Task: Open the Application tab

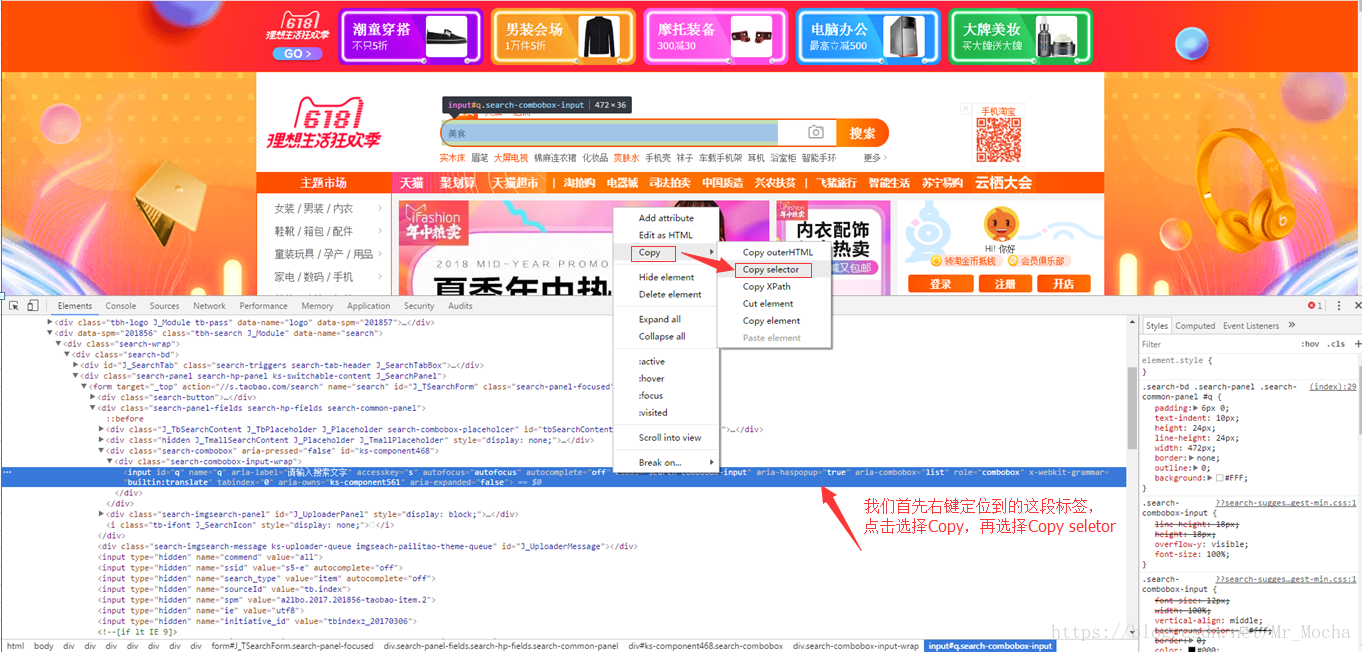Action: [x=368, y=306]
